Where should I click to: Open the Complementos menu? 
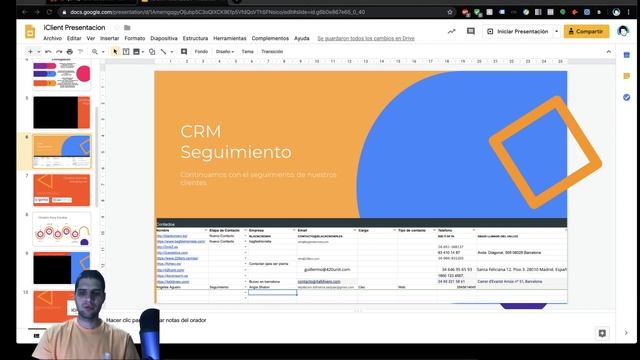click(270, 38)
